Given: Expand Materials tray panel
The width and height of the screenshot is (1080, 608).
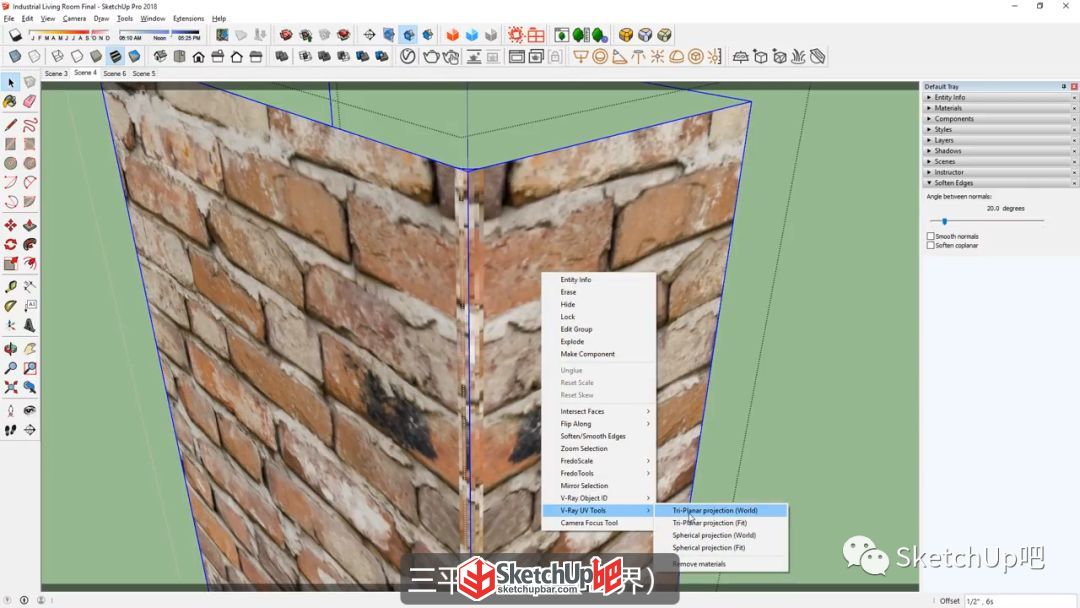Looking at the screenshot, I should [x=1000, y=108].
